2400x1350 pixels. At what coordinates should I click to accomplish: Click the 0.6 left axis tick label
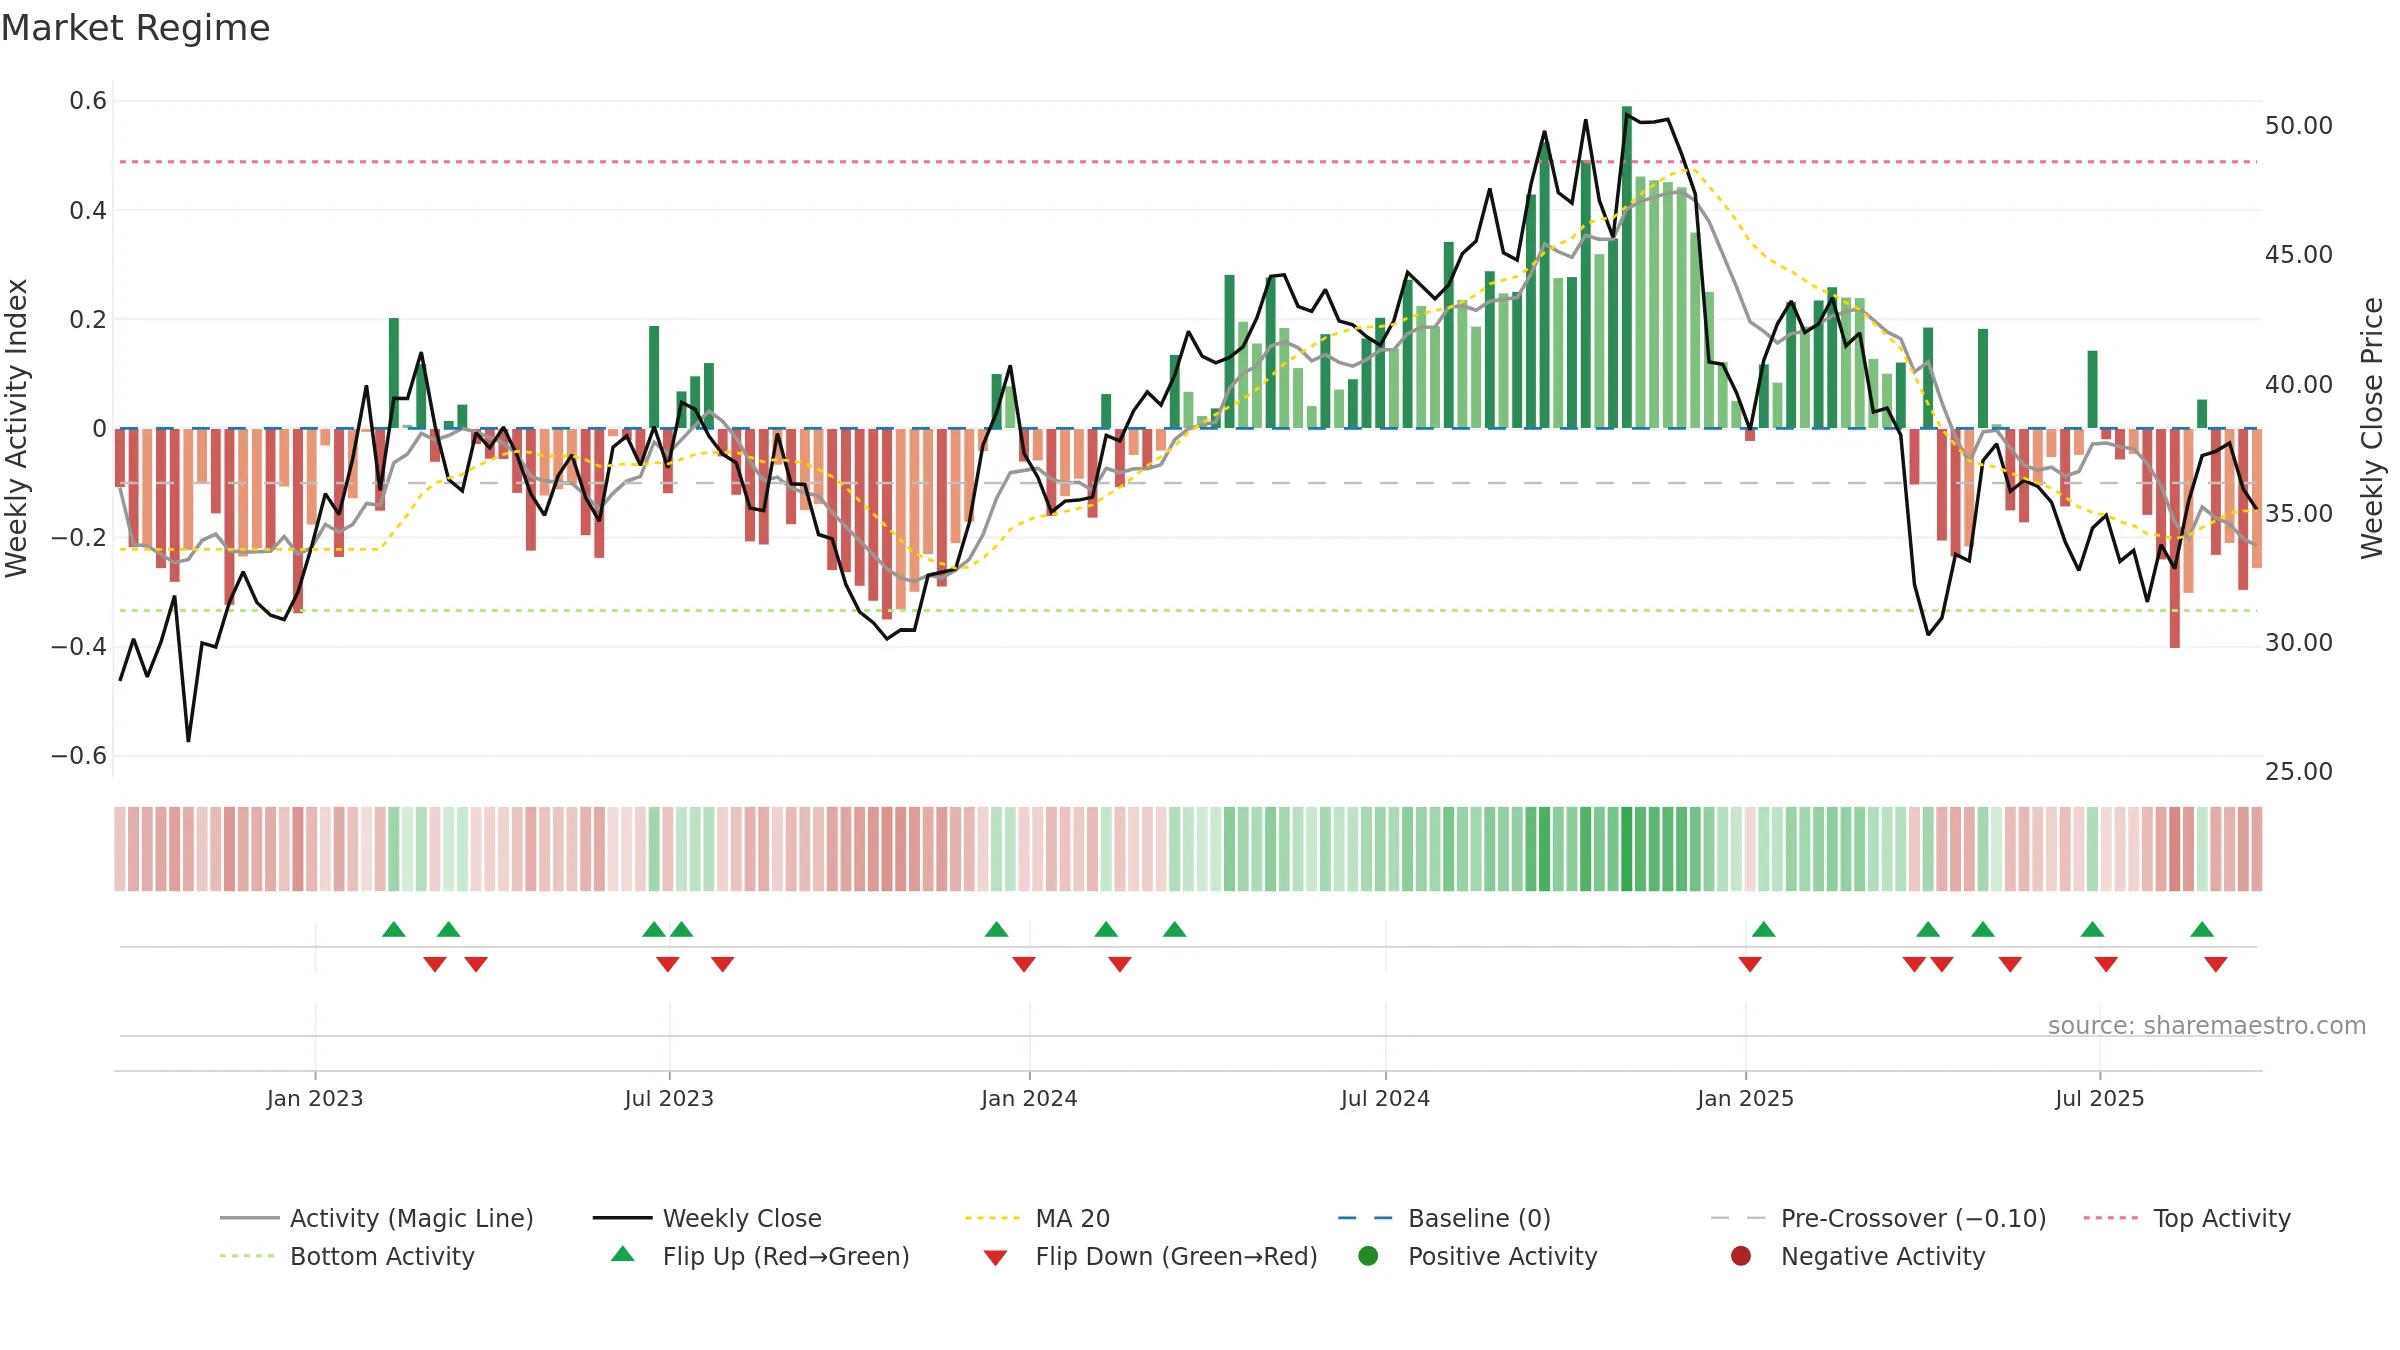pyautogui.click(x=88, y=101)
